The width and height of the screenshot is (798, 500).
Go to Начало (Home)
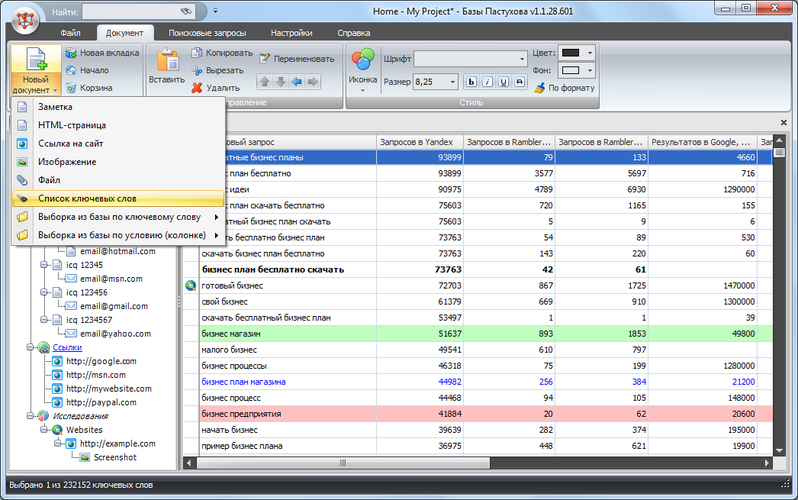click(88, 70)
